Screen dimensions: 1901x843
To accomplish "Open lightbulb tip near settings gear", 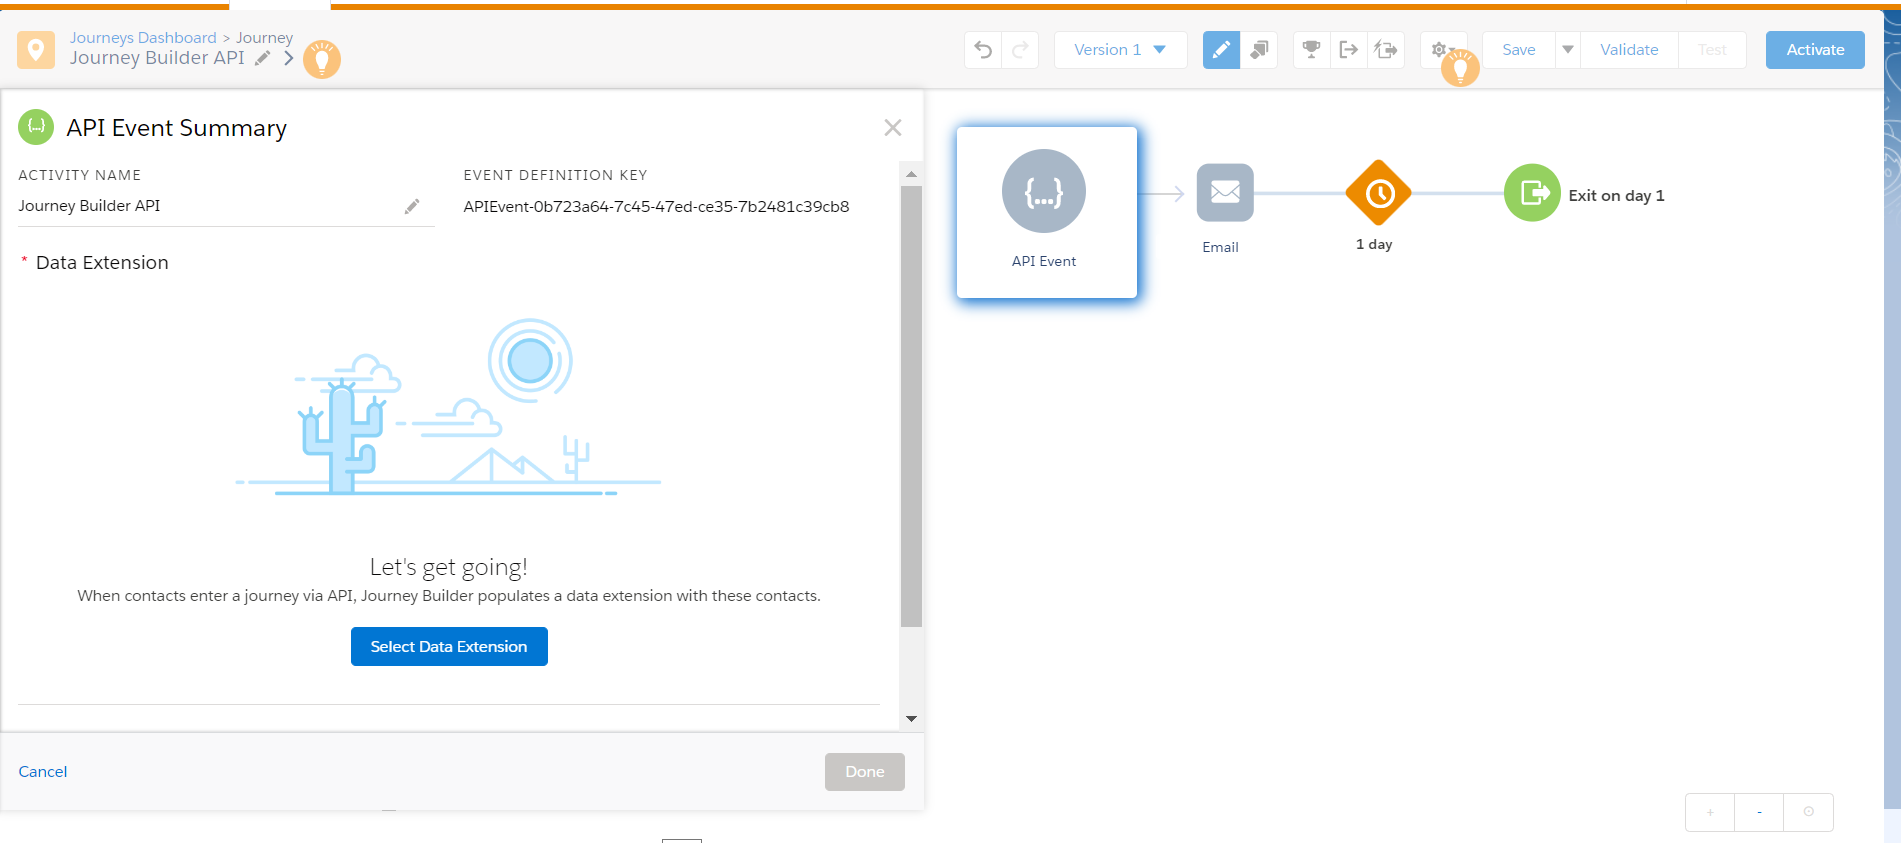I will click(x=1460, y=68).
